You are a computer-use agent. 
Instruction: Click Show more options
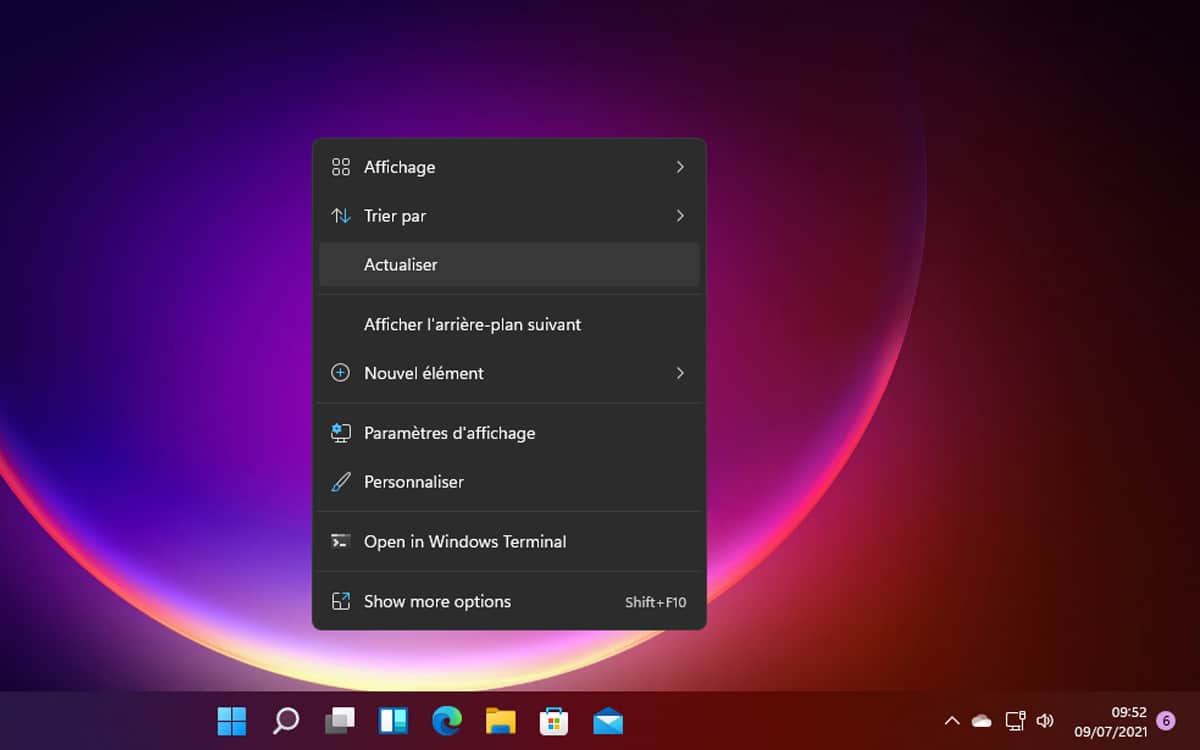[x=437, y=601]
